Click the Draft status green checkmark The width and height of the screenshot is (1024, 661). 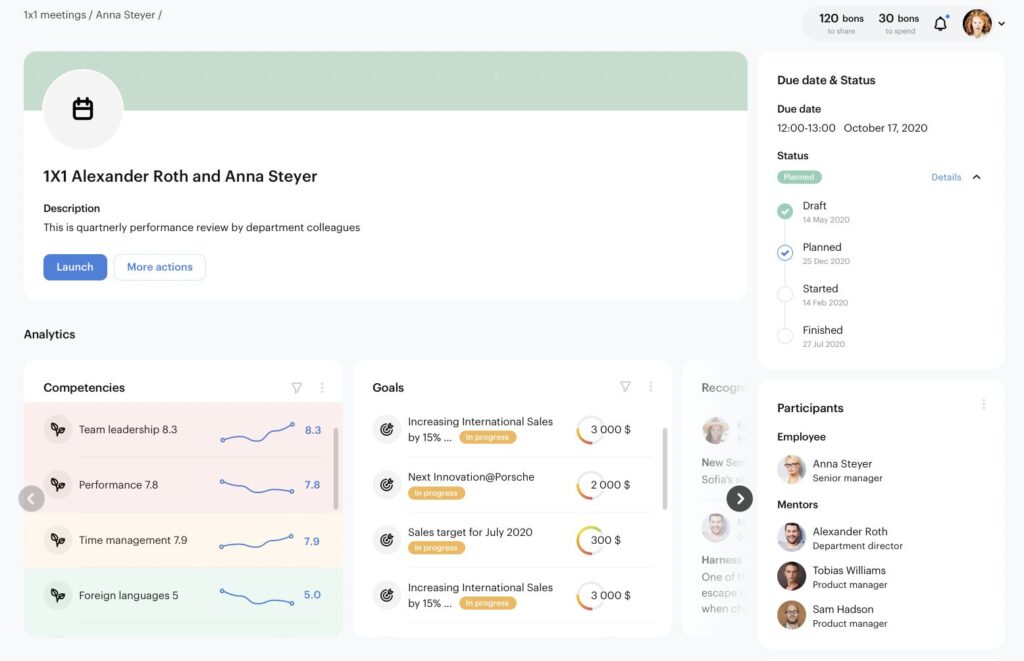point(785,211)
